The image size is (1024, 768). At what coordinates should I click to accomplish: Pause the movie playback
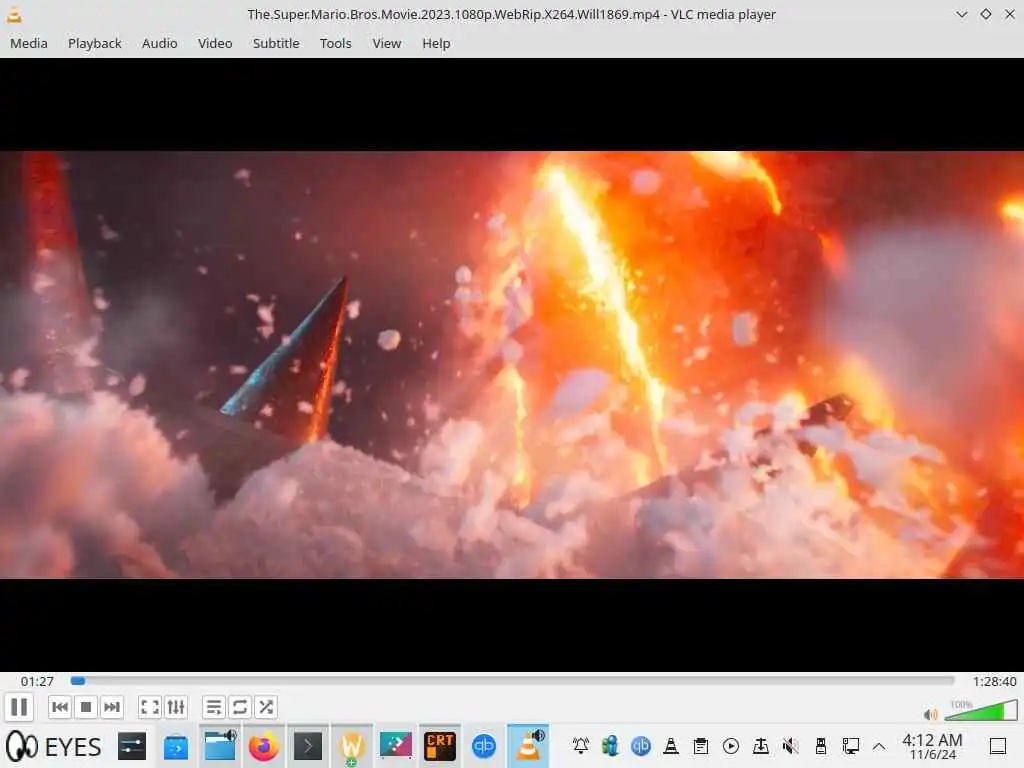19,707
